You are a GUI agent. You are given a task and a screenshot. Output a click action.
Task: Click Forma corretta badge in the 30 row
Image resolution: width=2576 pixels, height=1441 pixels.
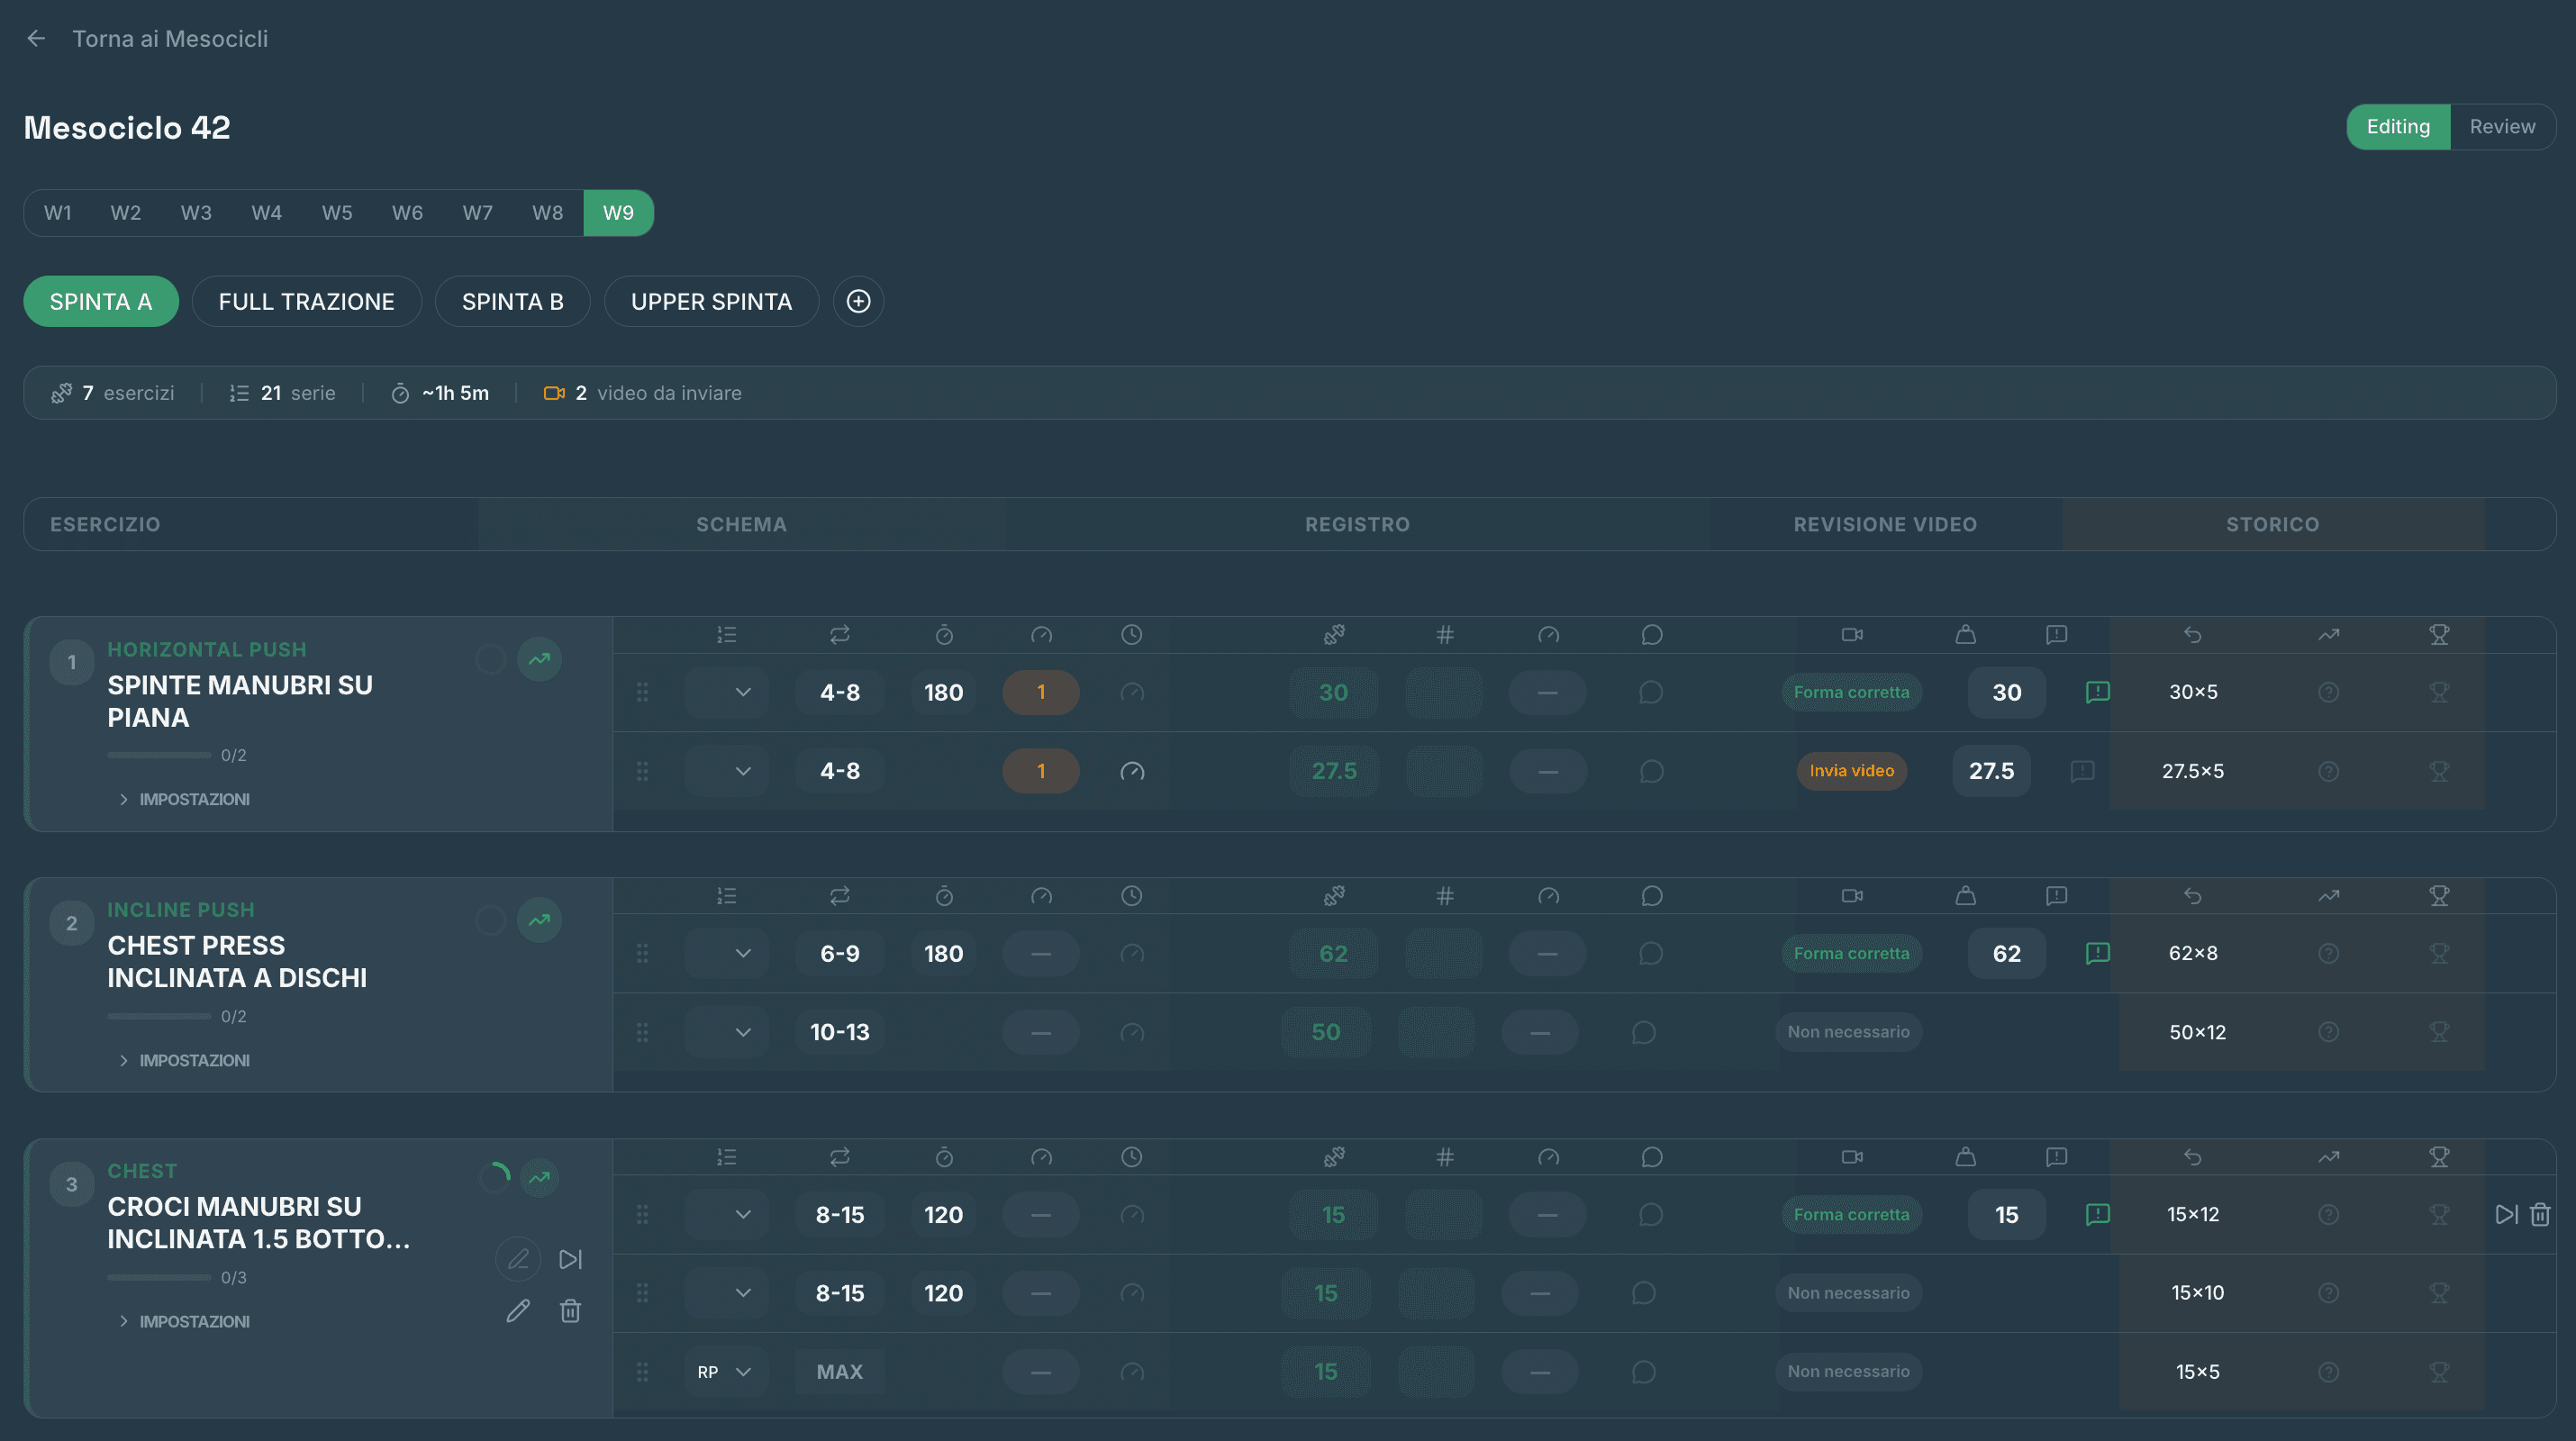pos(1851,692)
